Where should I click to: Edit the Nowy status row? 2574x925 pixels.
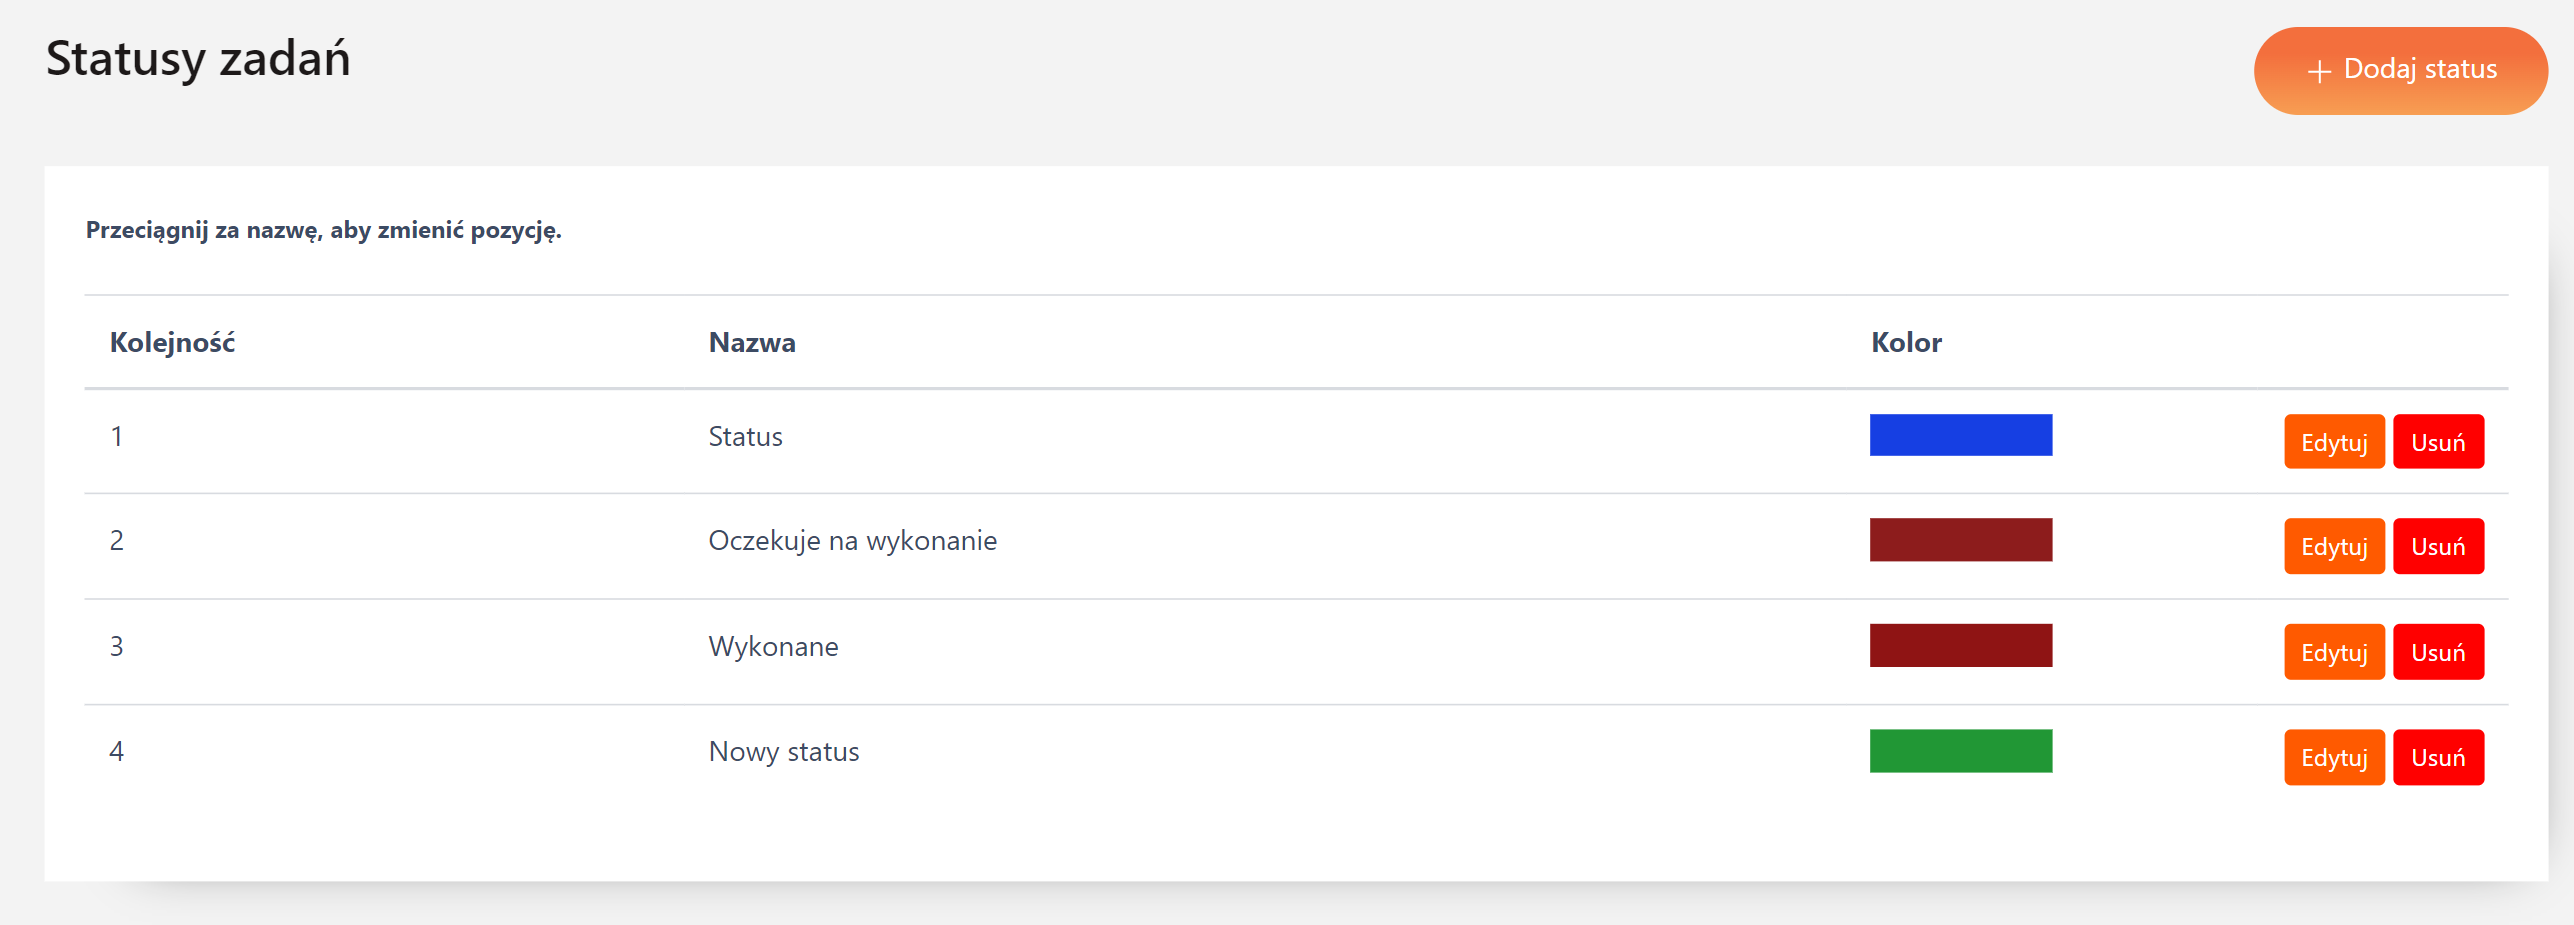[2334, 757]
